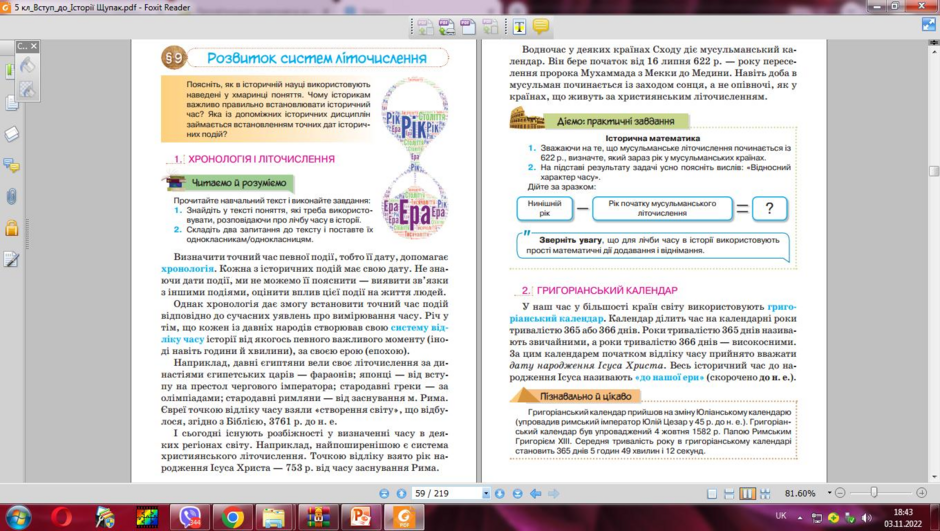The image size is (940, 531).
Task: Click «Діємо: практичні завдання» banner
Action: coord(616,121)
